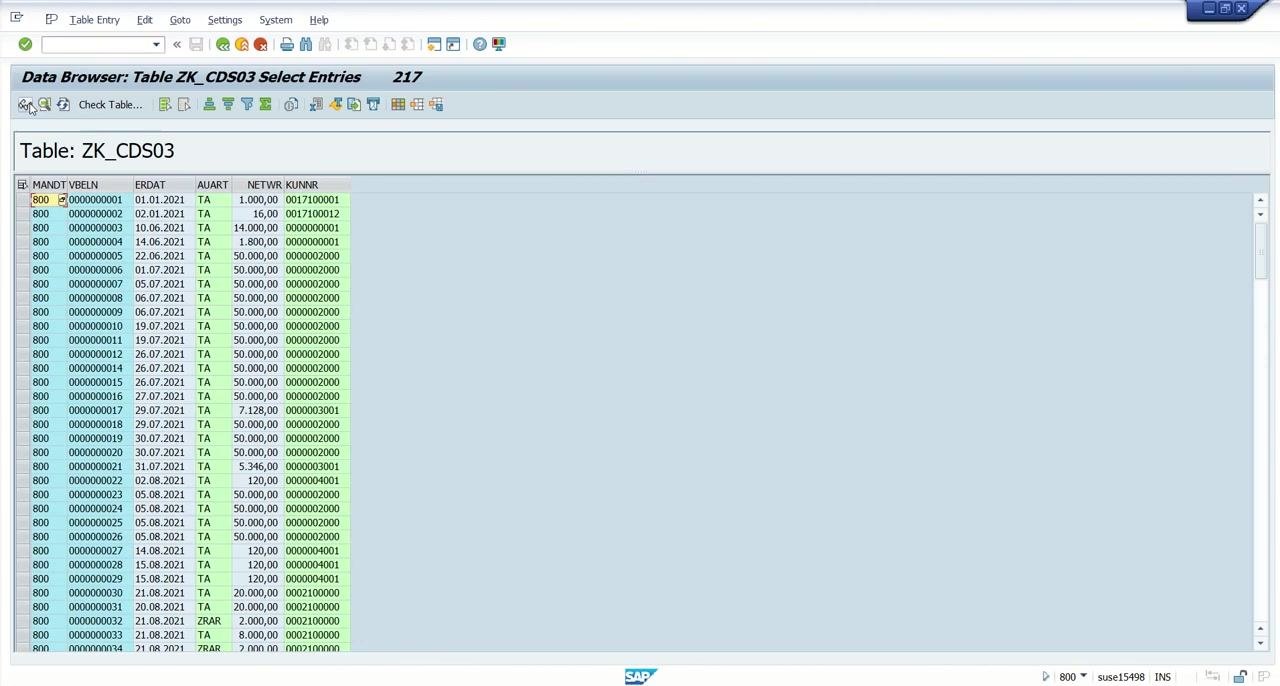This screenshot has height=686, width=1280.
Task: Open the Table Entry menu
Action: [94, 20]
